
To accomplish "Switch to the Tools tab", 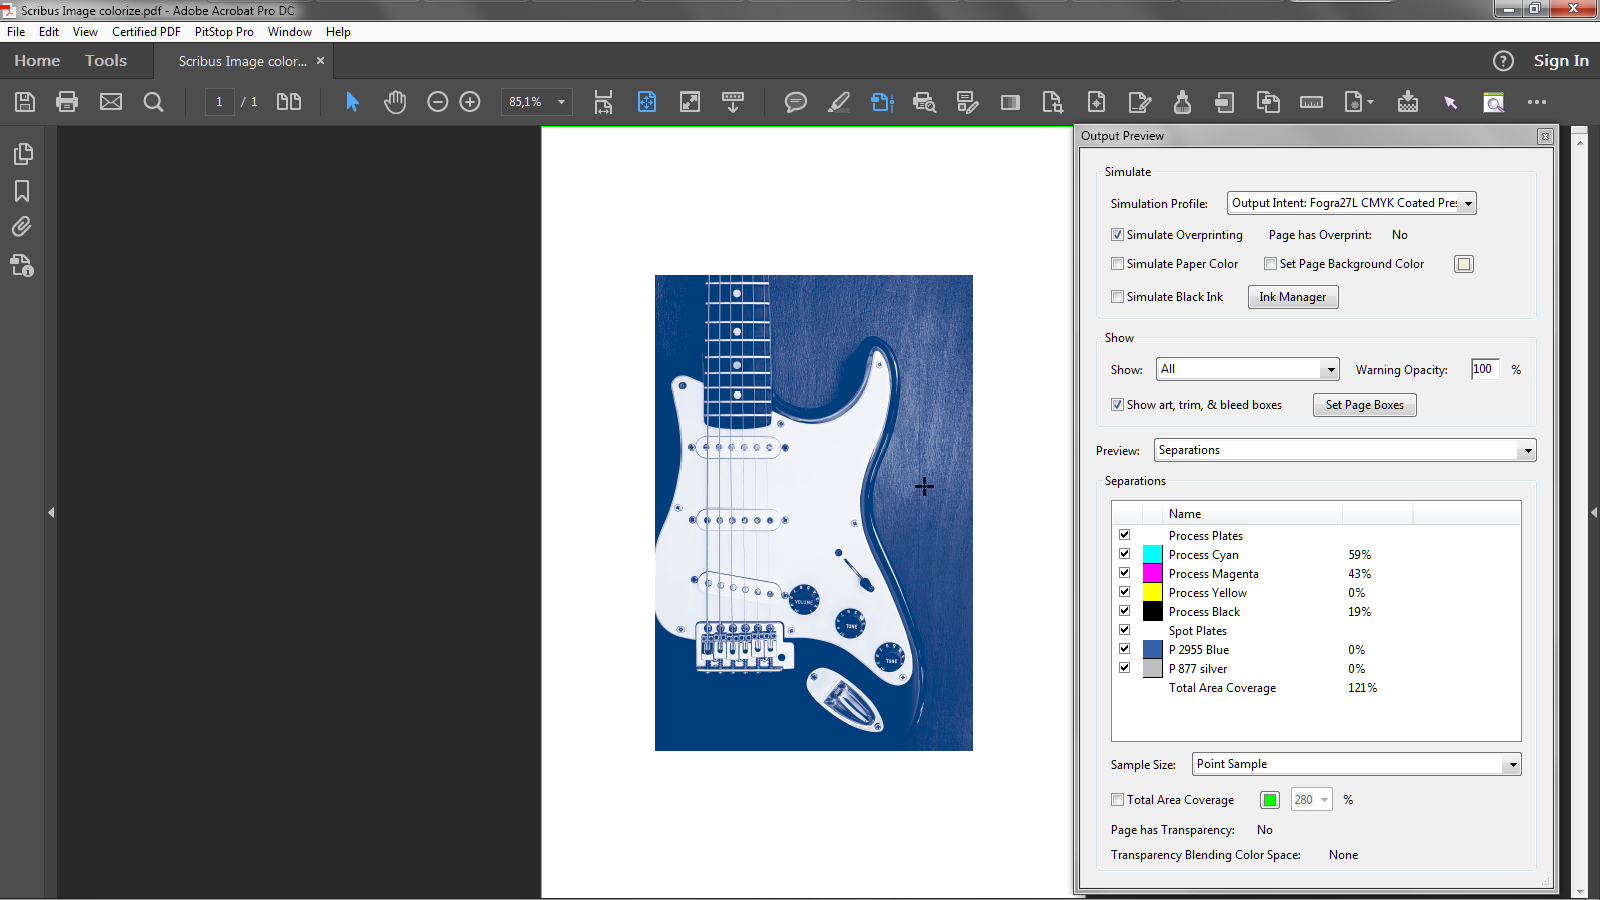I will point(106,61).
